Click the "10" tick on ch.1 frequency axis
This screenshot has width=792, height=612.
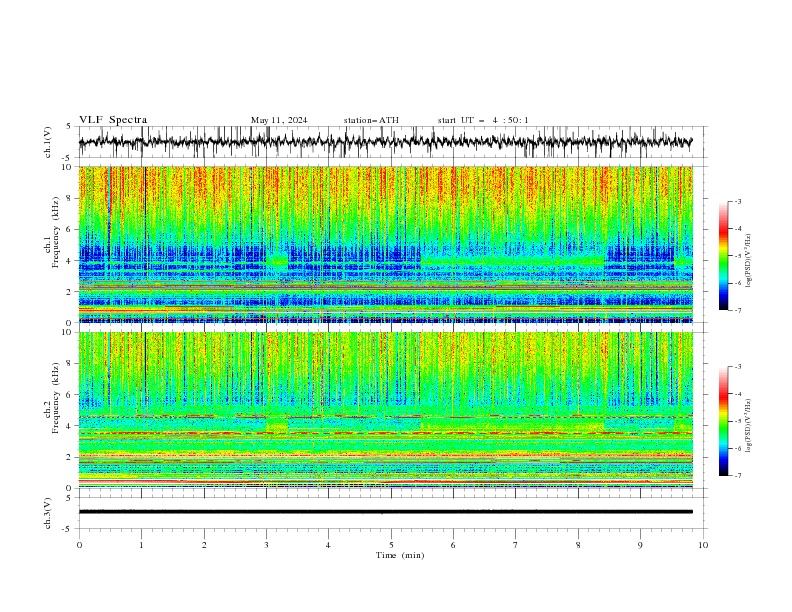pyautogui.click(x=68, y=167)
